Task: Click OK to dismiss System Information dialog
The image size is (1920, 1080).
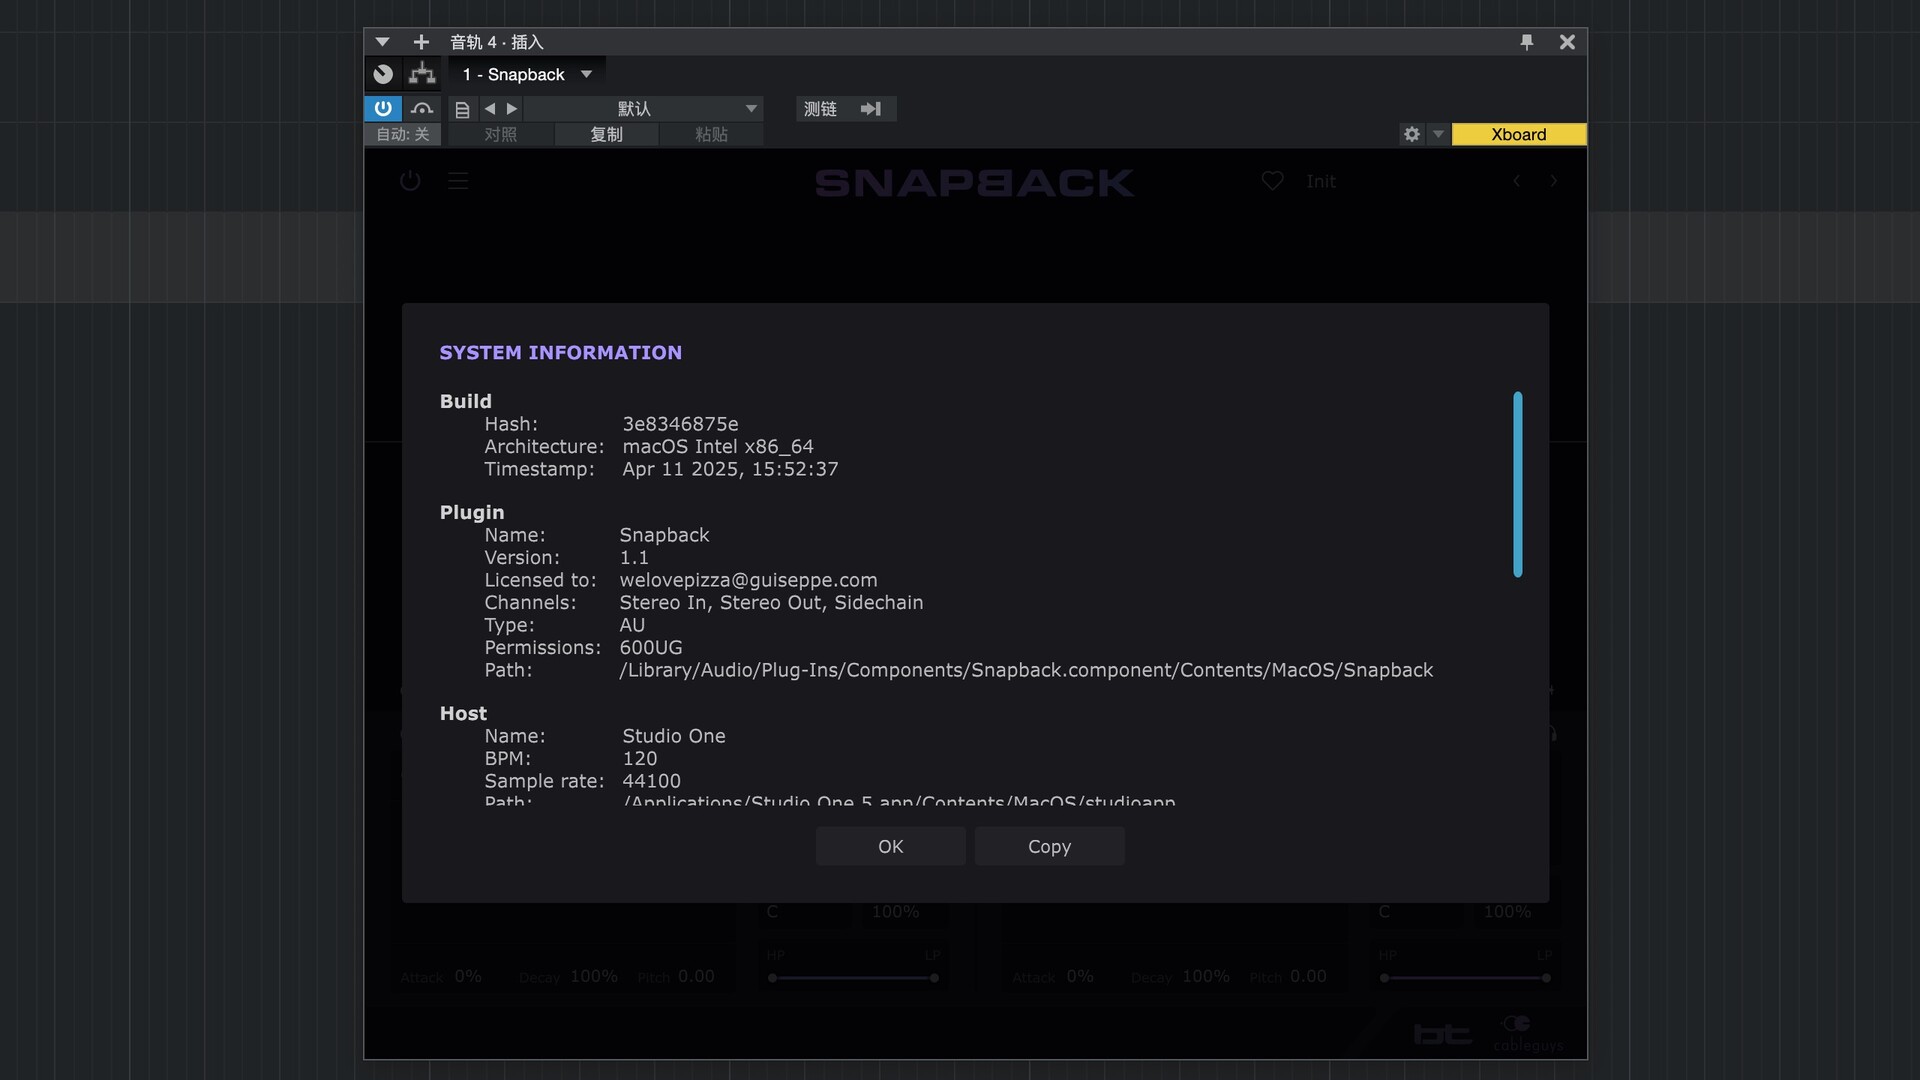Action: tap(890, 846)
